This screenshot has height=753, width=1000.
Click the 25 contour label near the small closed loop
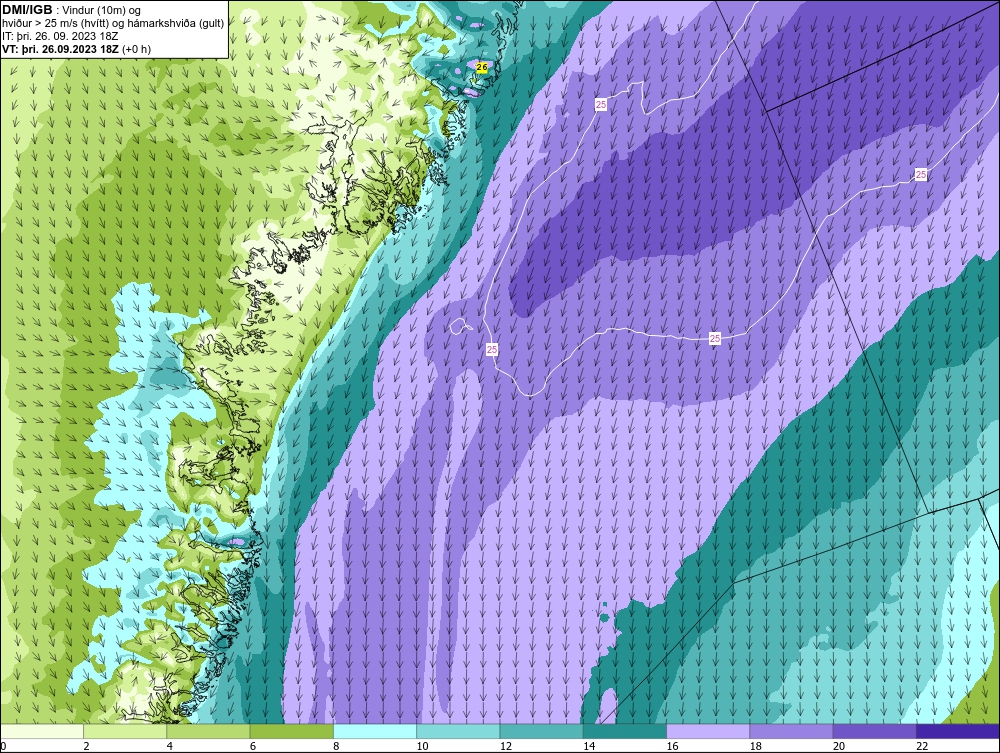(x=492, y=349)
